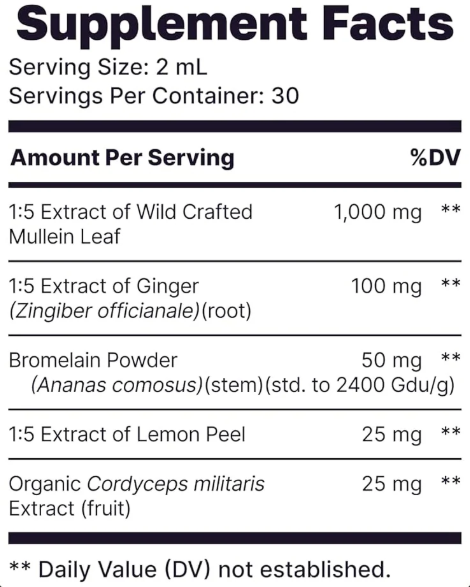Click the Amount Per Serving header
The image size is (470, 587).
pos(122,158)
